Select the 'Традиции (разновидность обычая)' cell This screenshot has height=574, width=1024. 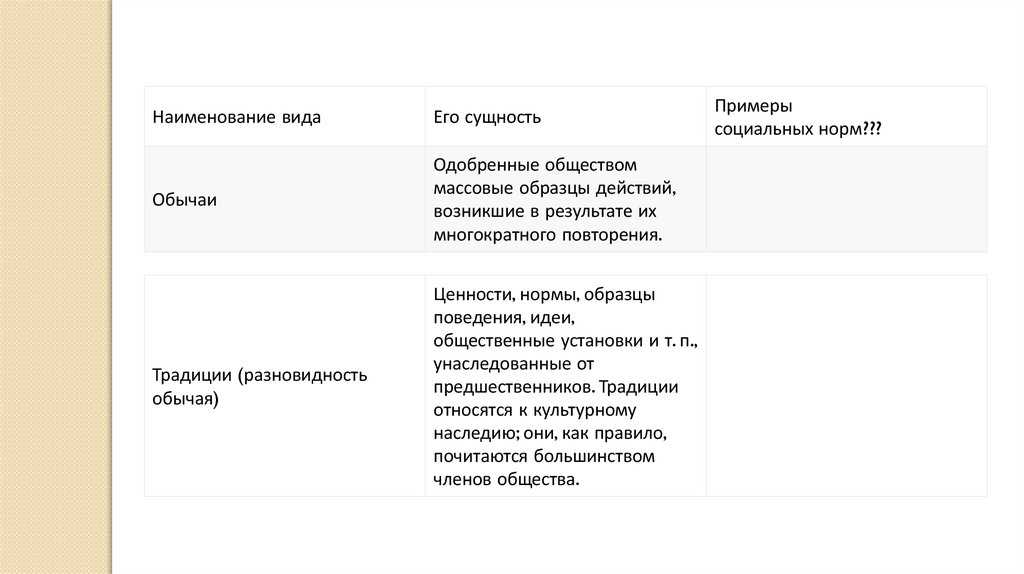(260, 386)
